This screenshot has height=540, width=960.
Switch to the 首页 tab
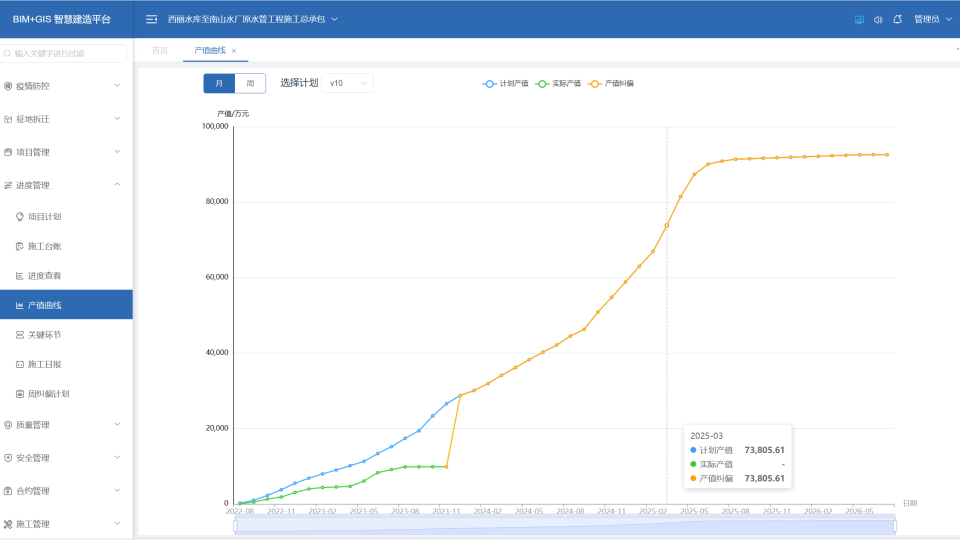coord(160,50)
